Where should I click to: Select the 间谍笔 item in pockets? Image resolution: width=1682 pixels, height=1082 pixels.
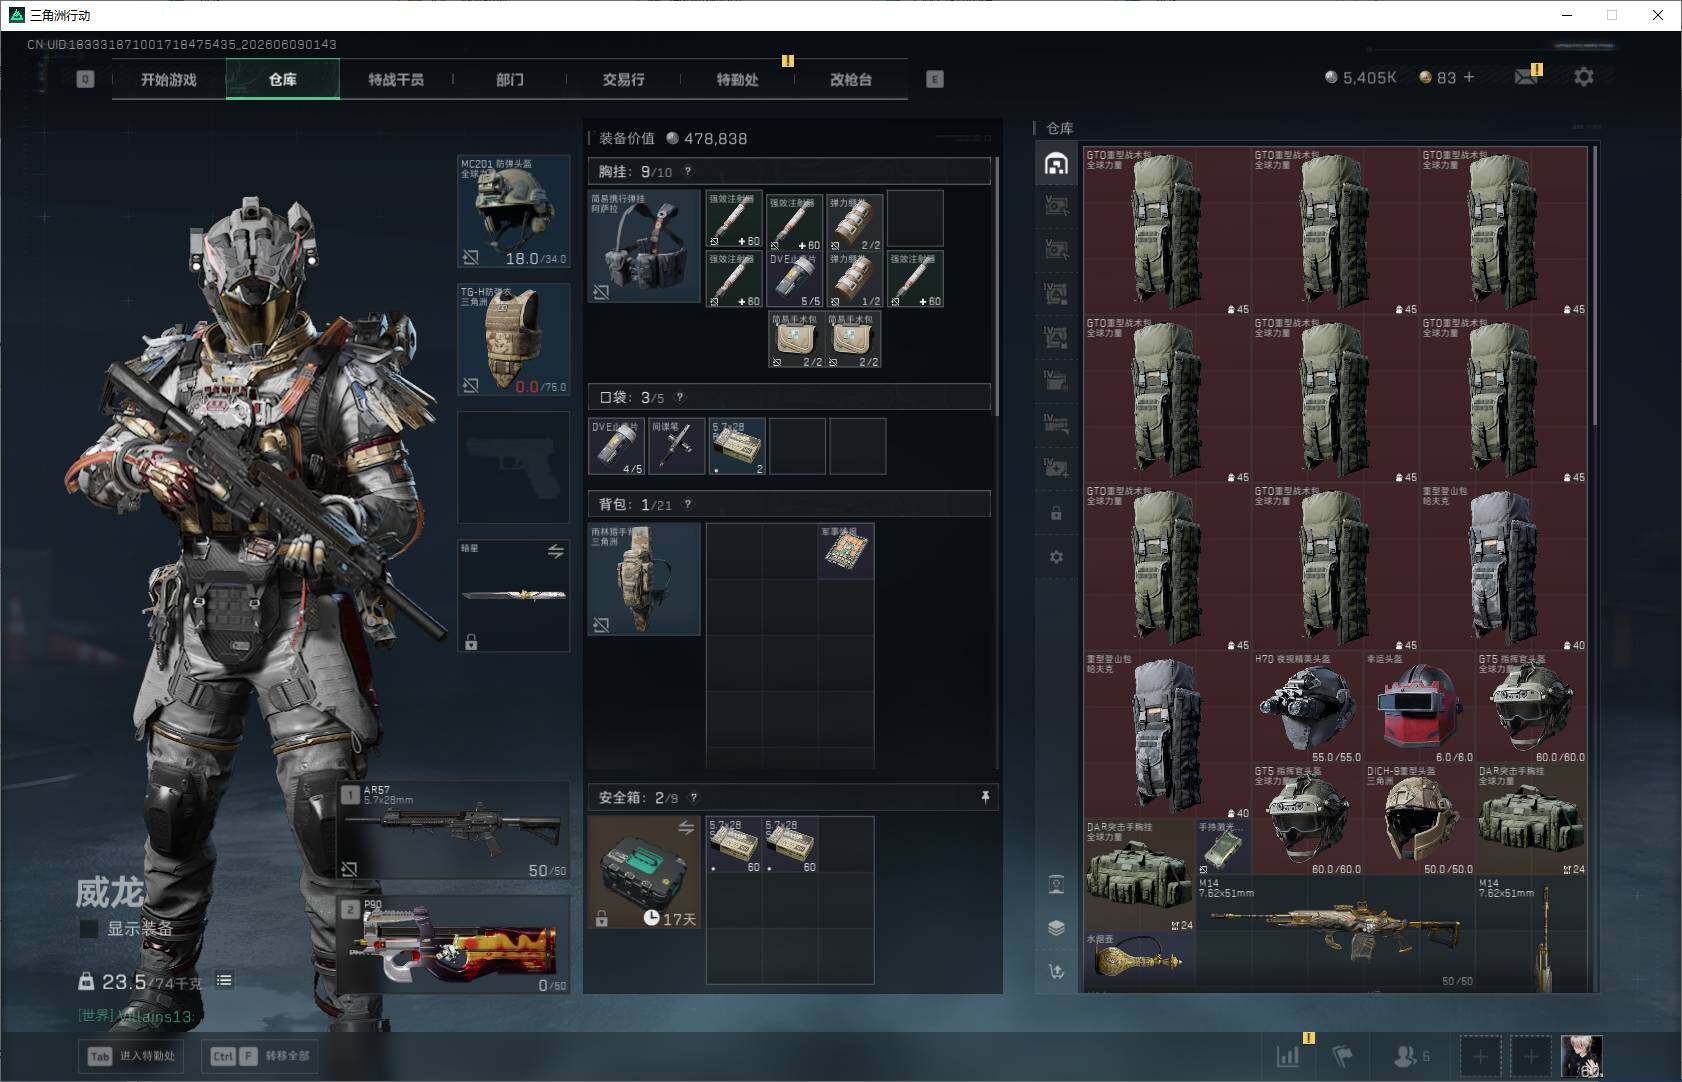click(677, 446)
